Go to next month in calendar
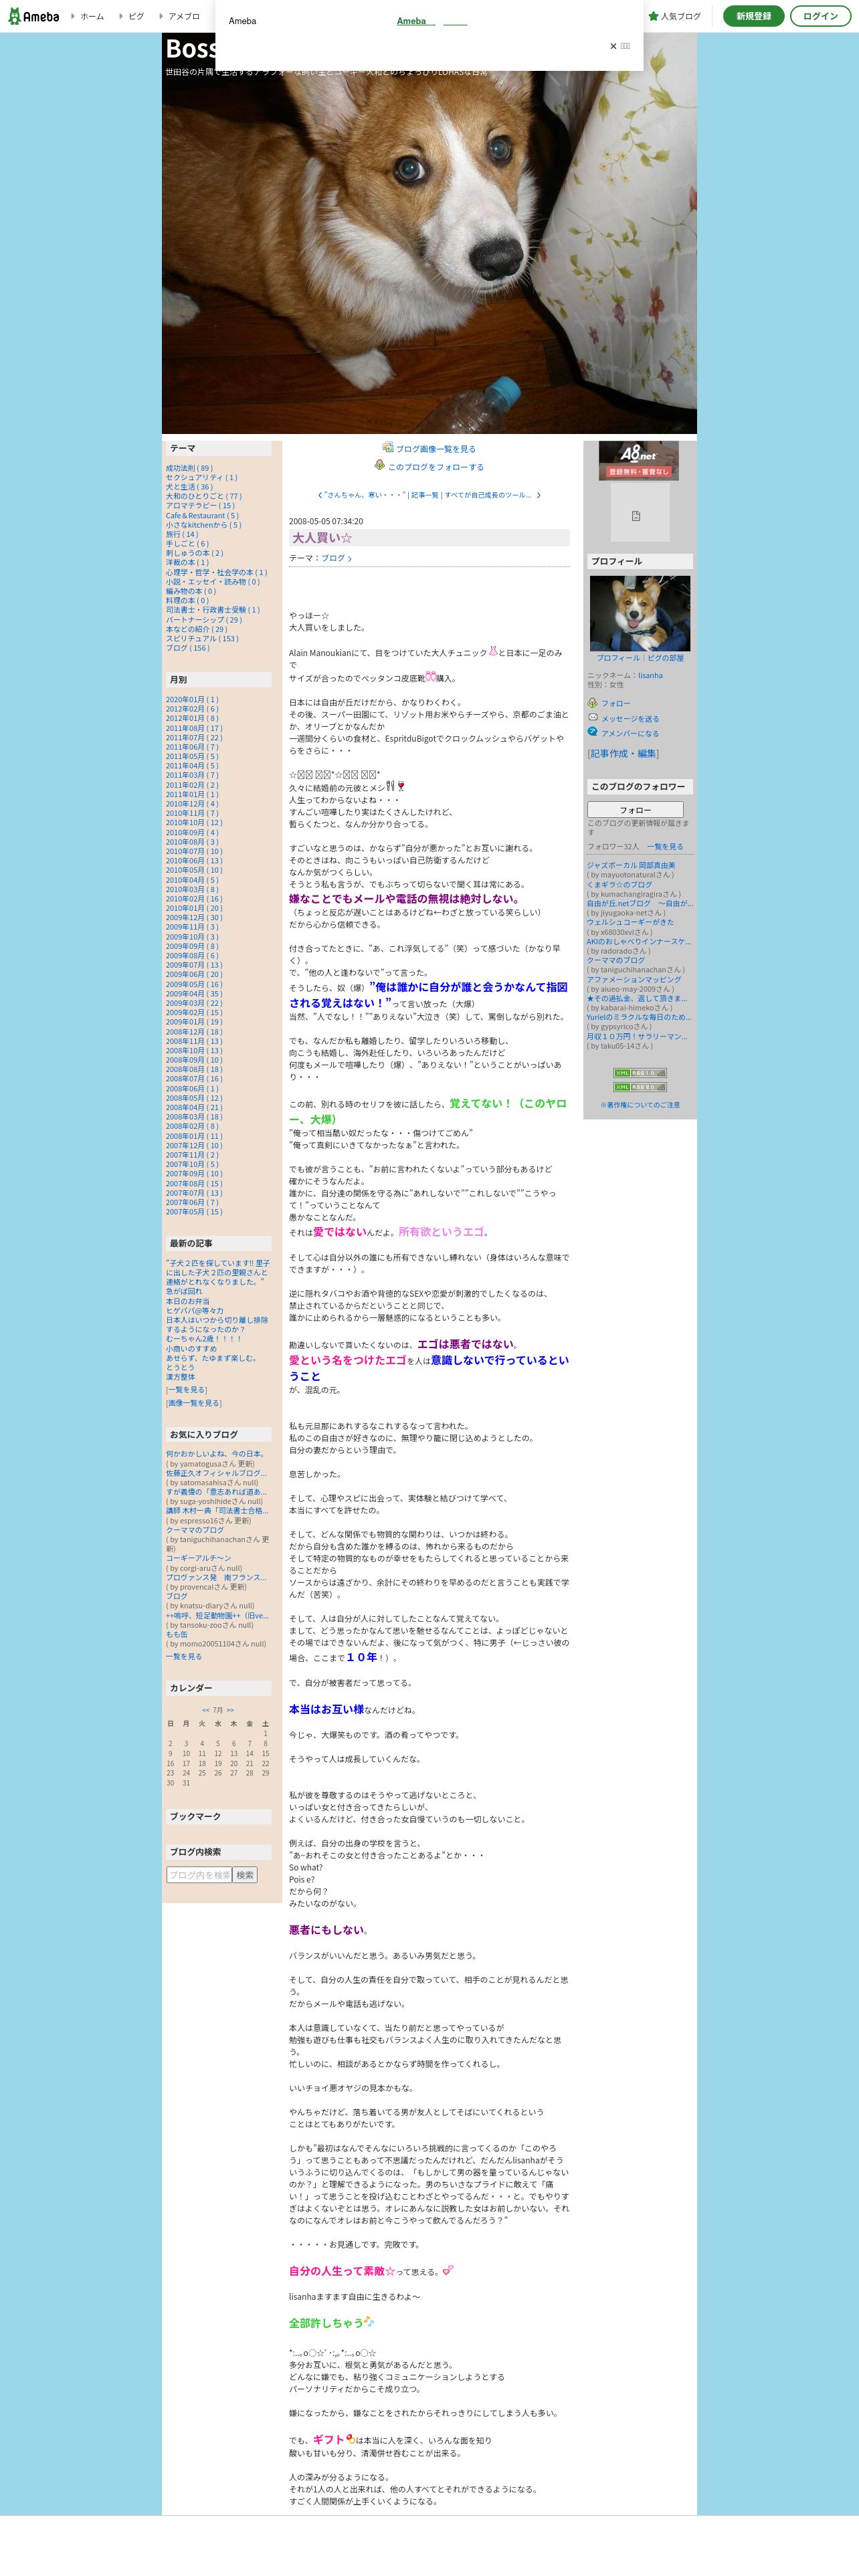This screenshot has height=2576, width=859. click(230, 1710)
